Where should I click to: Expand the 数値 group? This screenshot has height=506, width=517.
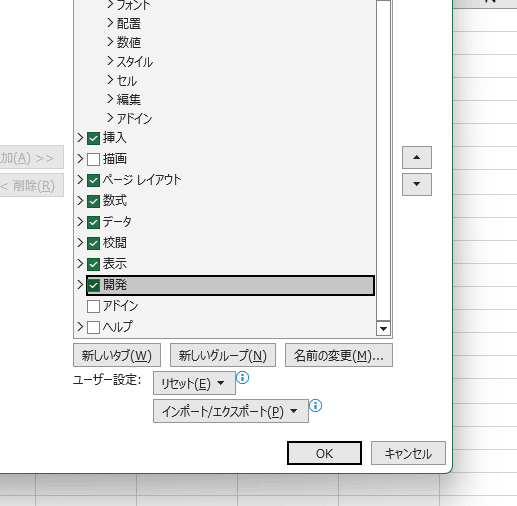tap(110, 42)
